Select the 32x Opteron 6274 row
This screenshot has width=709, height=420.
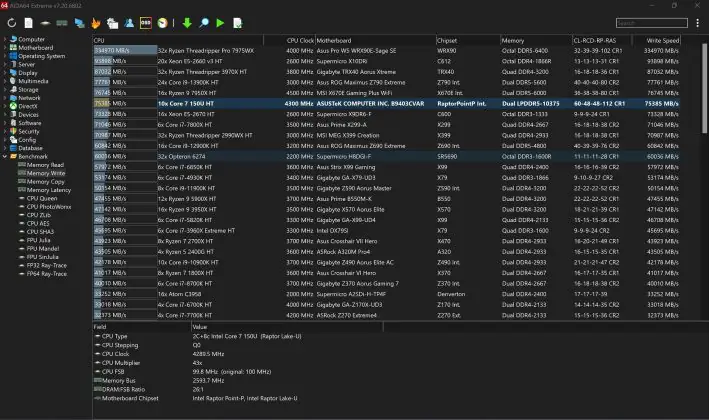click(387, 156)
